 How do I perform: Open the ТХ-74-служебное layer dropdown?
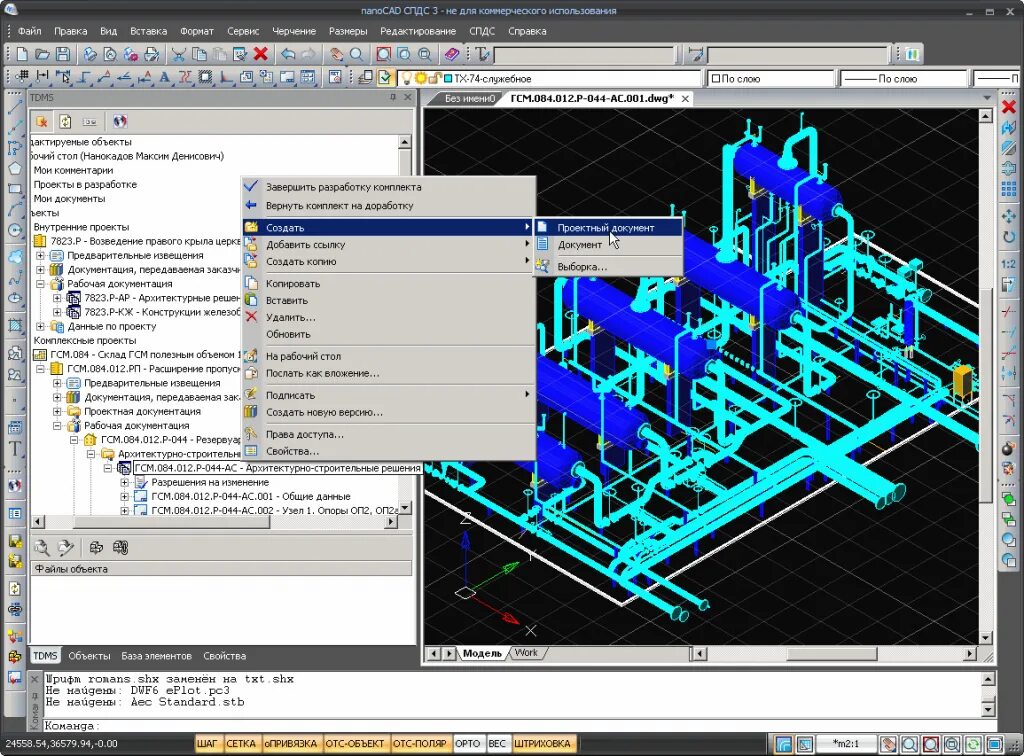(x=549, y=78)
